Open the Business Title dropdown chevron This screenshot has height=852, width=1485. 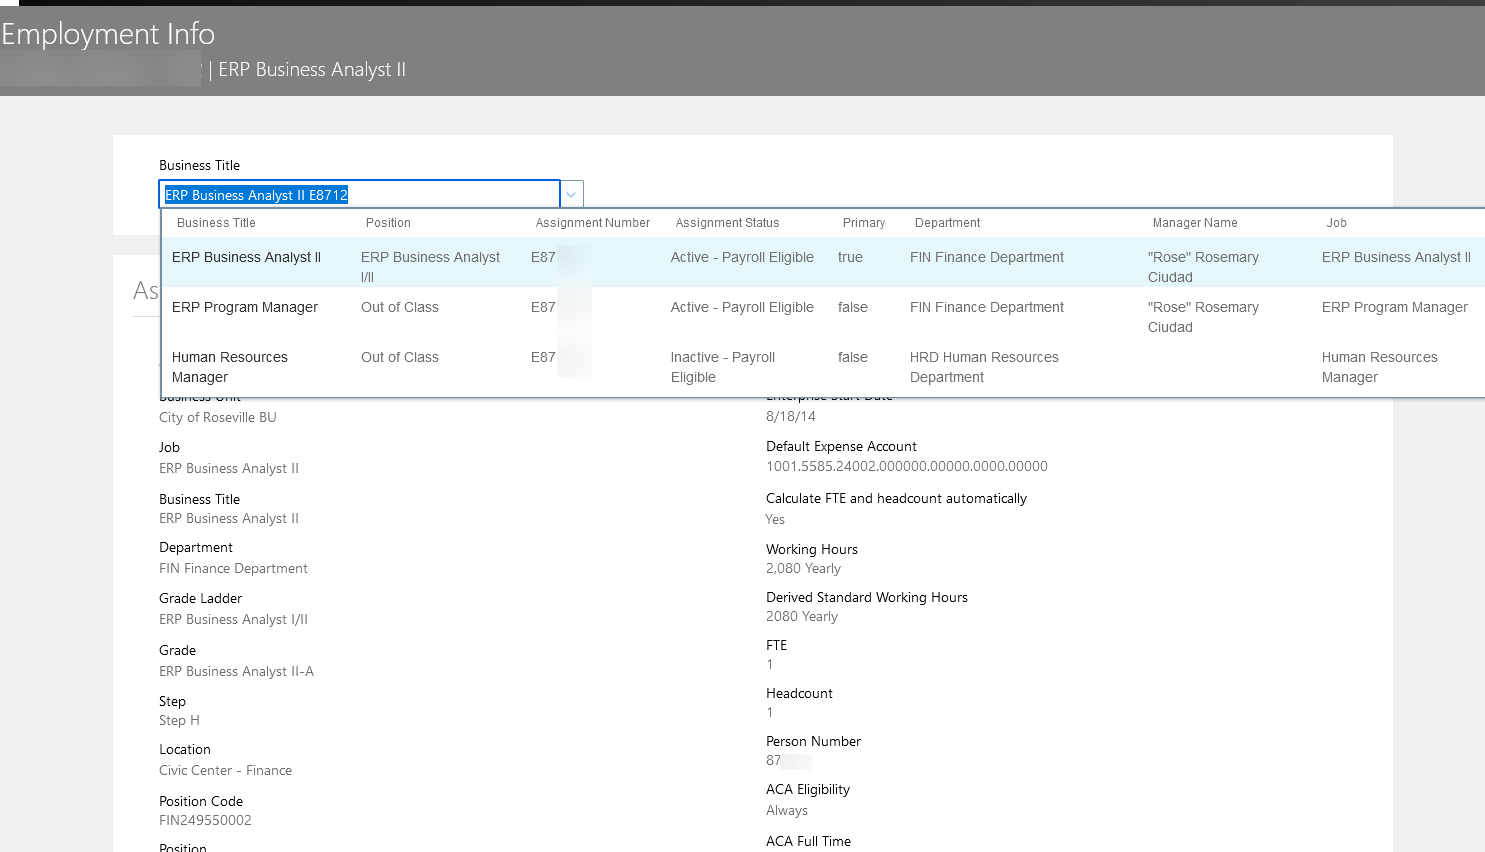(x=570, y=193)
